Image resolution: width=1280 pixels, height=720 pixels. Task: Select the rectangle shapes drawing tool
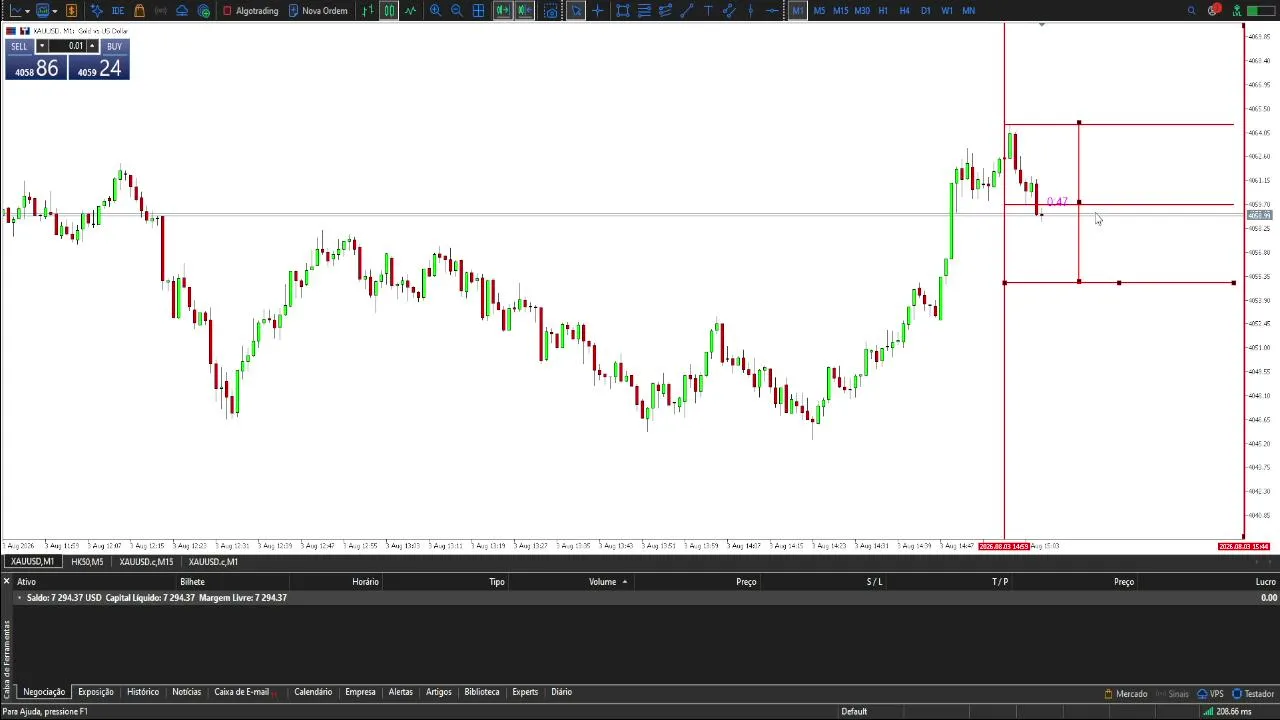[x=623, y=10]
